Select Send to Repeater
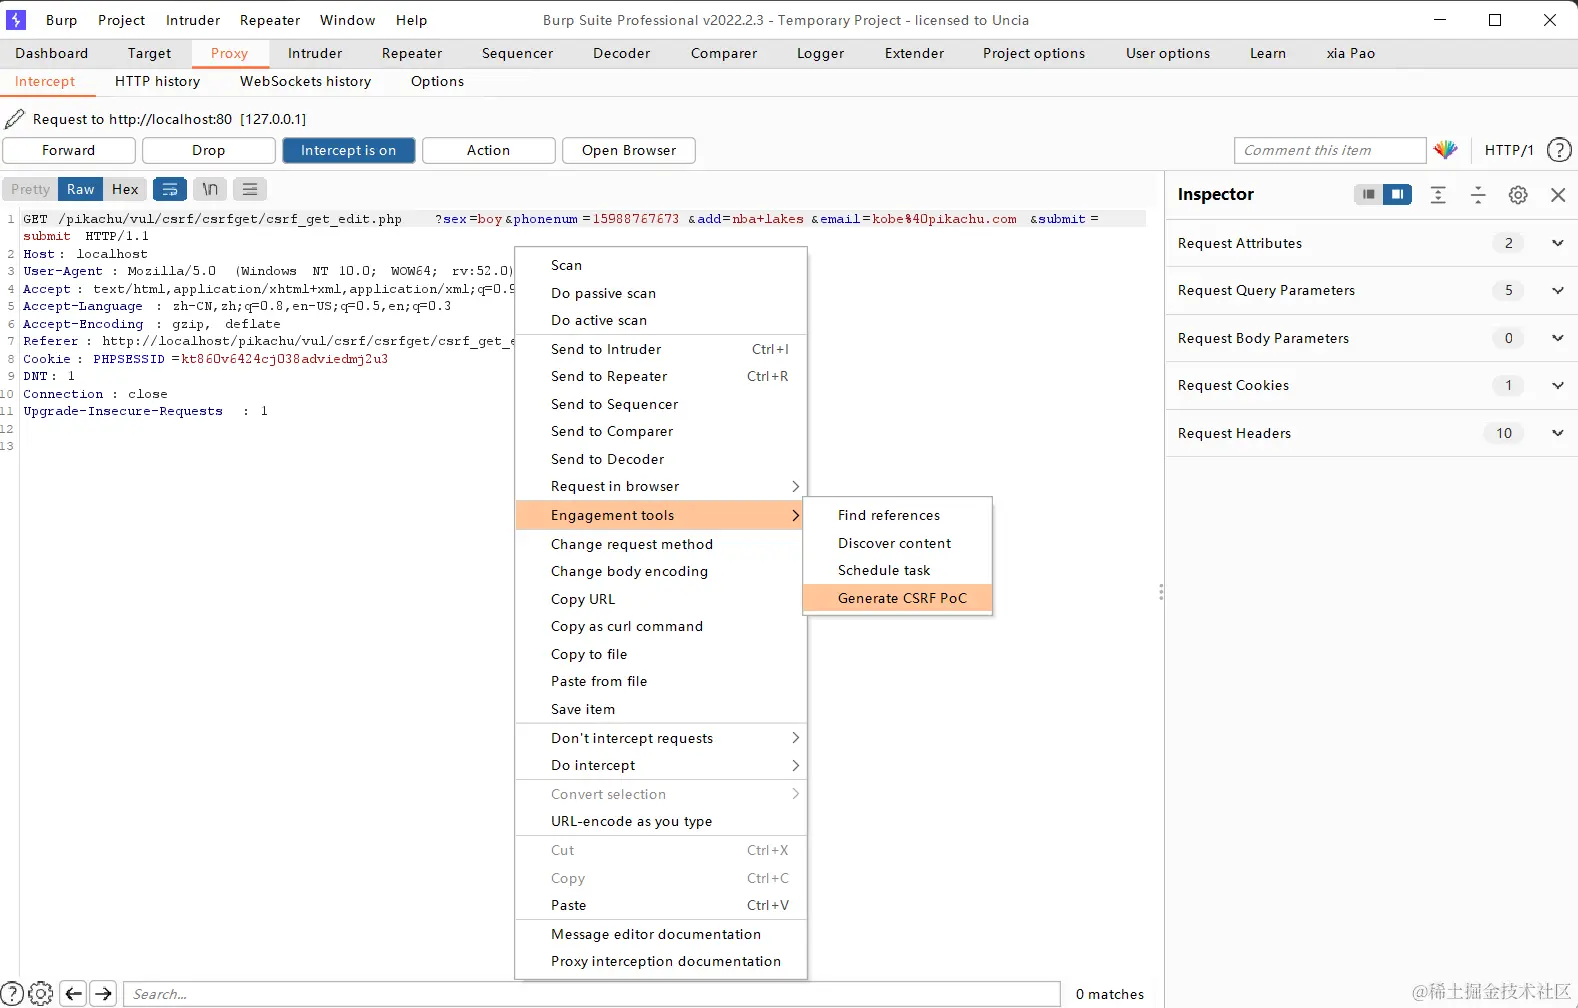 click(660, 376)
